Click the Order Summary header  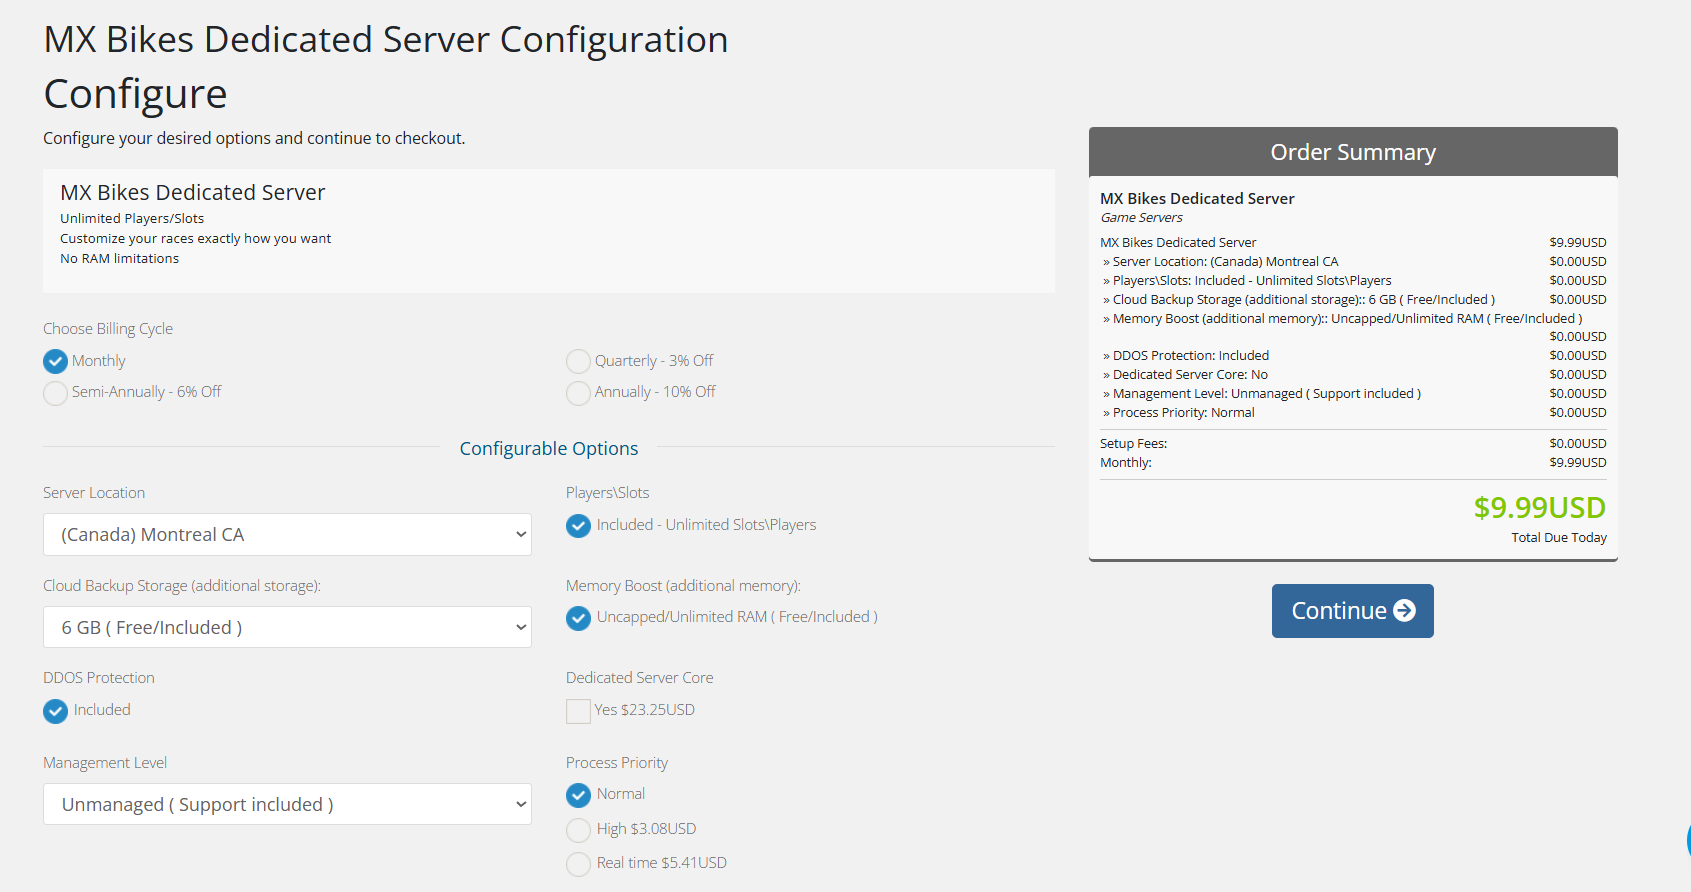coord(1353,152)
